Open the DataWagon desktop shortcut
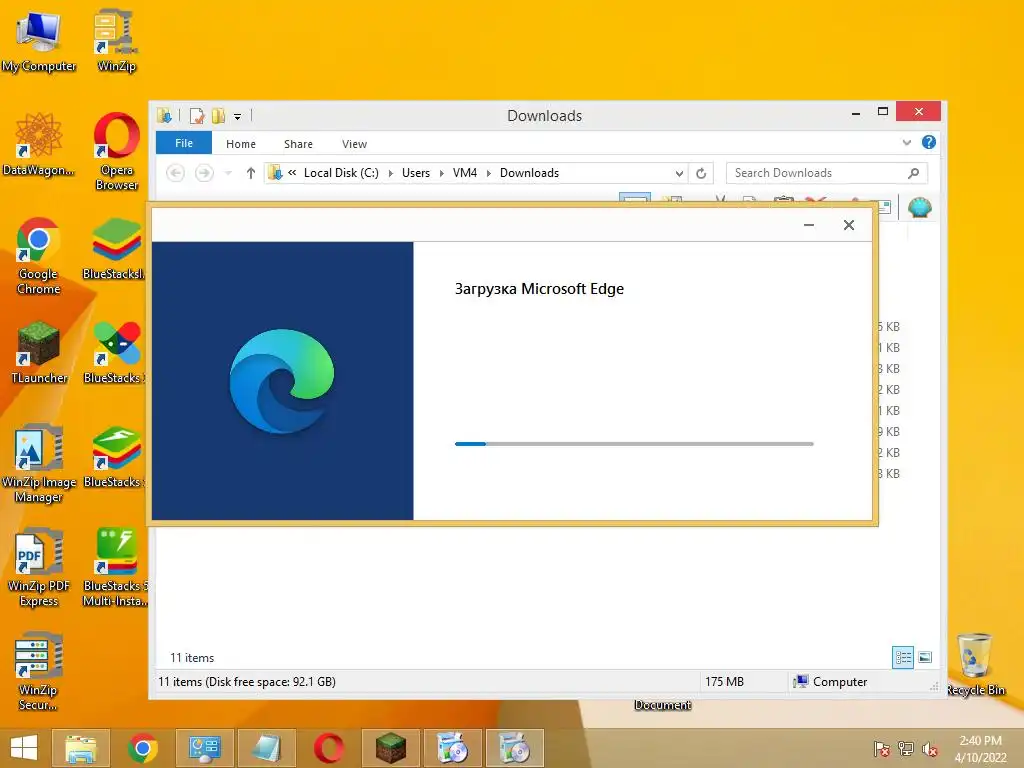Image resolution: width=1024 pixels, height=768 pixels. pyautogui.click(x=39, y=144)
